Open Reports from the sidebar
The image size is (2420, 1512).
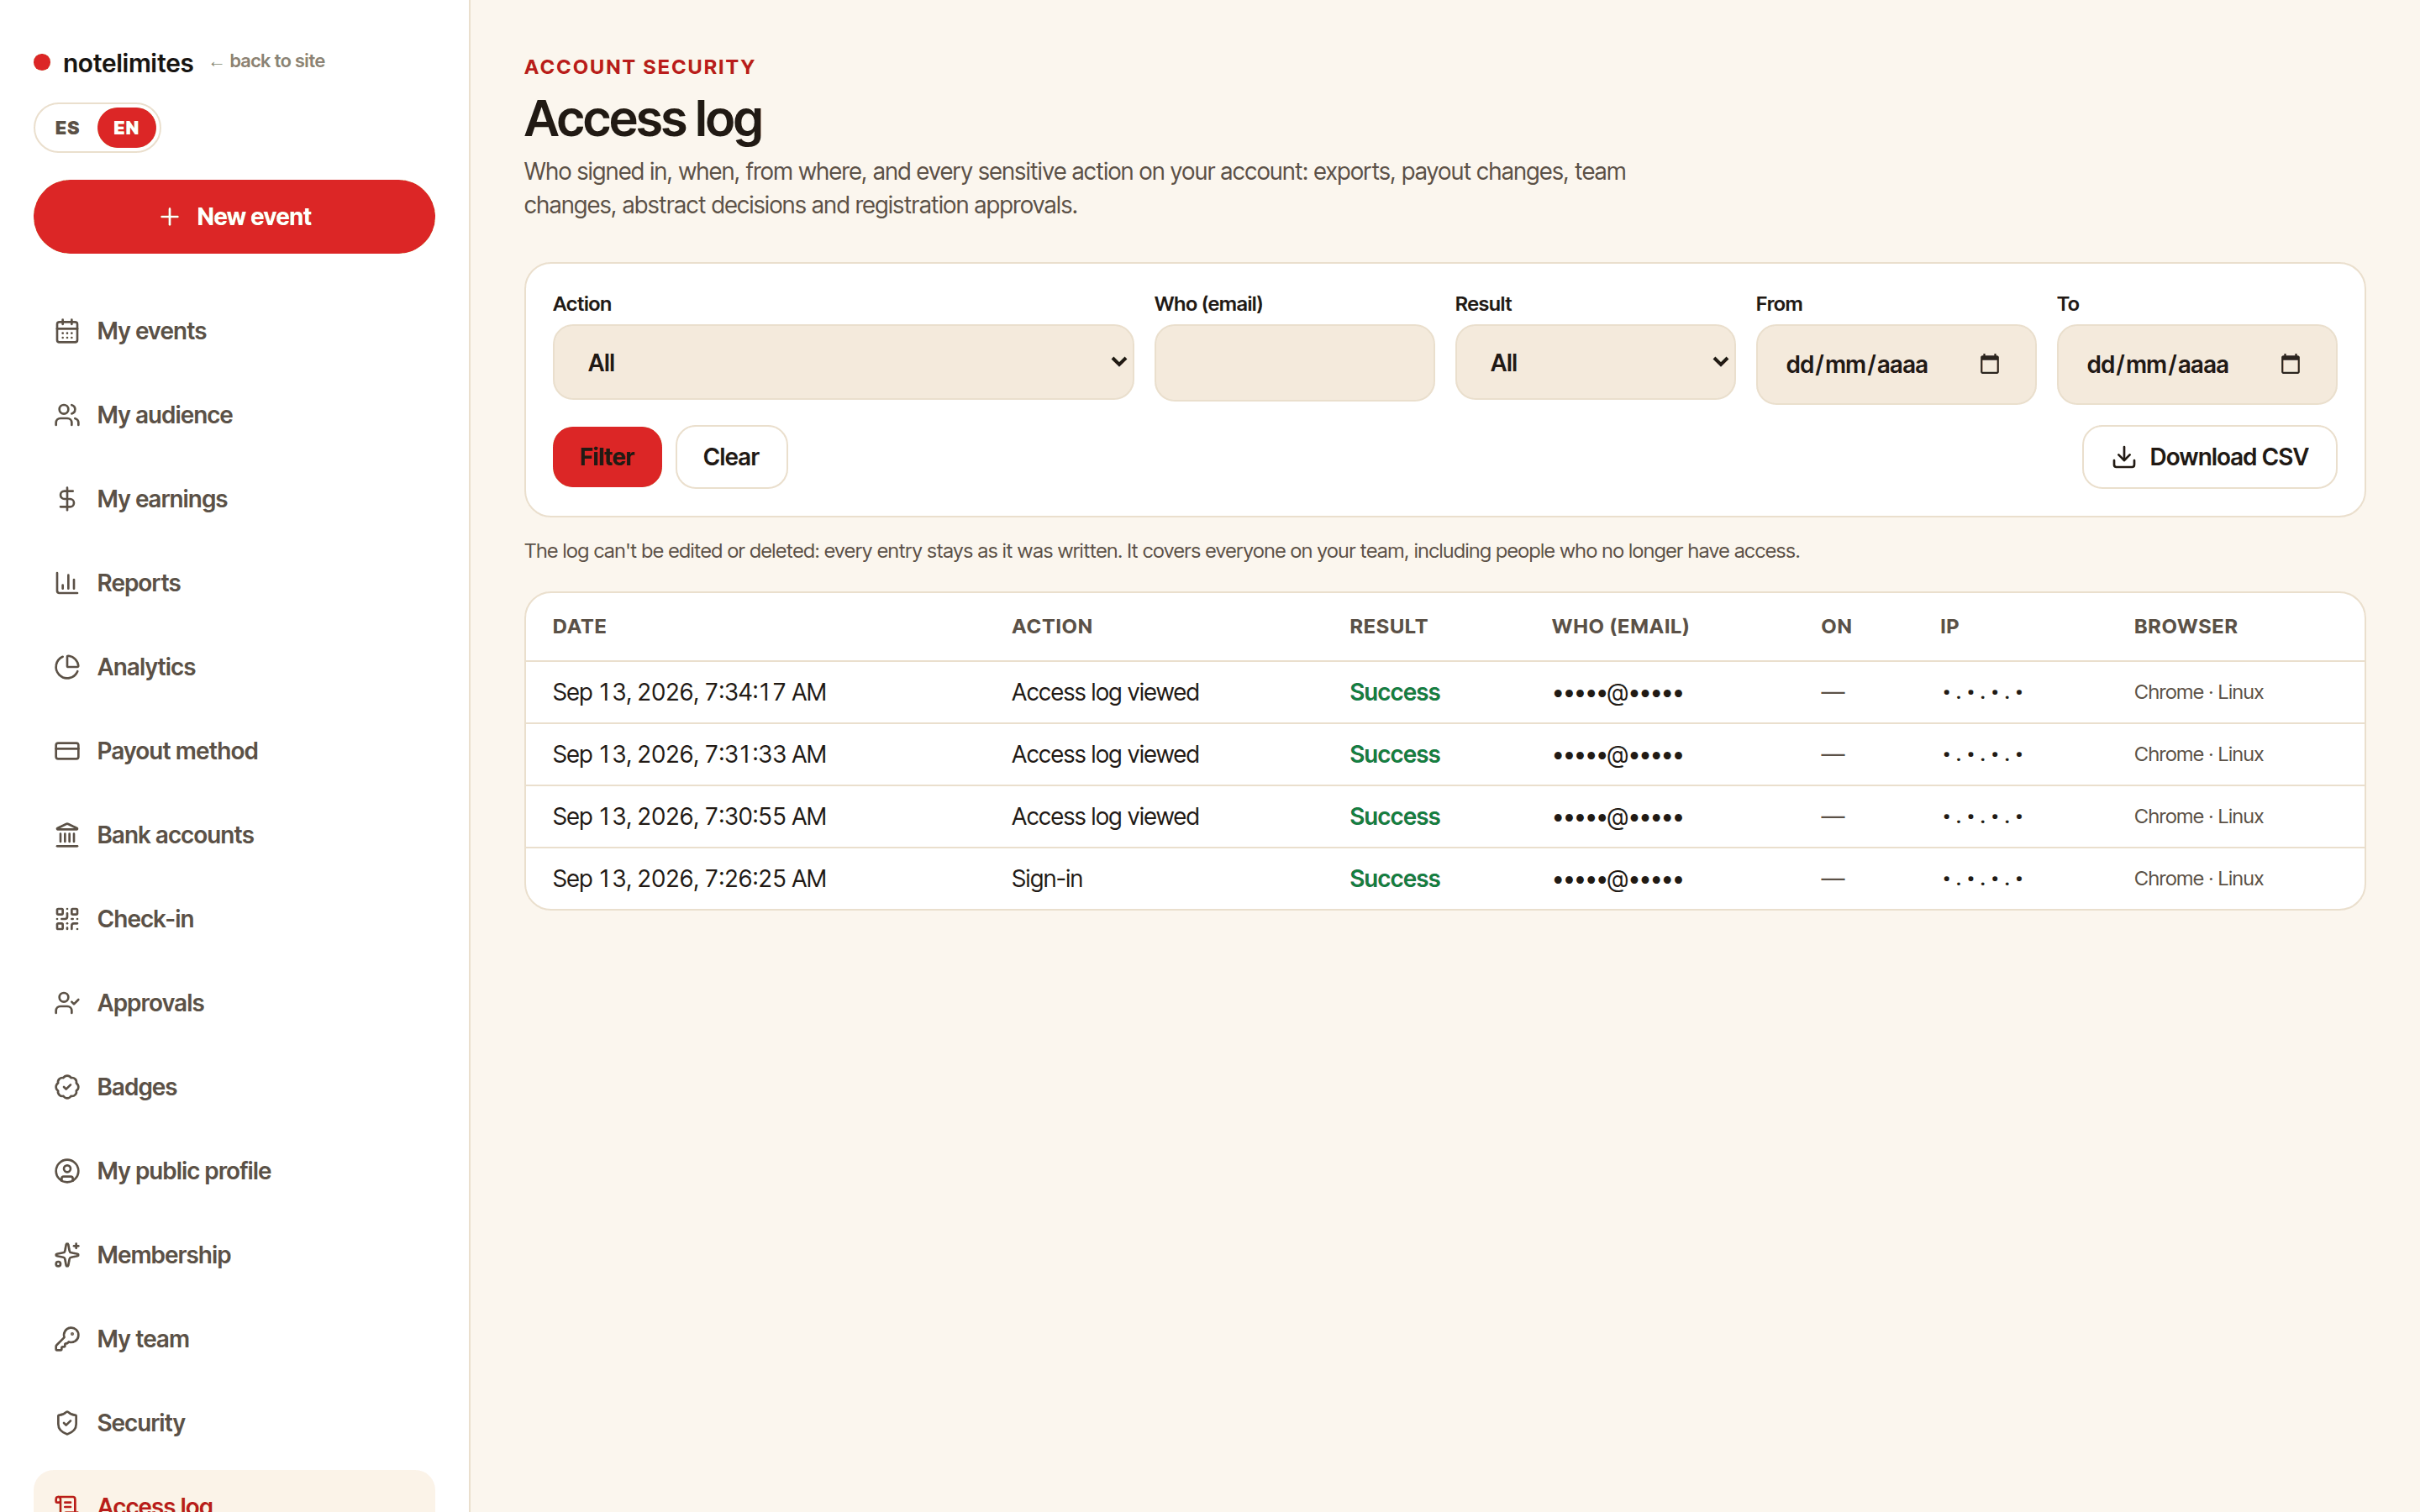point(234,583)
